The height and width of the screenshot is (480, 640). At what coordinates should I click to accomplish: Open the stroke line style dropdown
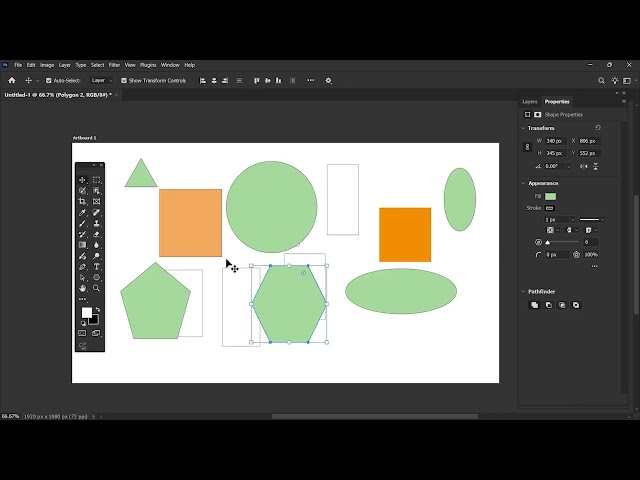pyautogui.click(x=592, y=220)
